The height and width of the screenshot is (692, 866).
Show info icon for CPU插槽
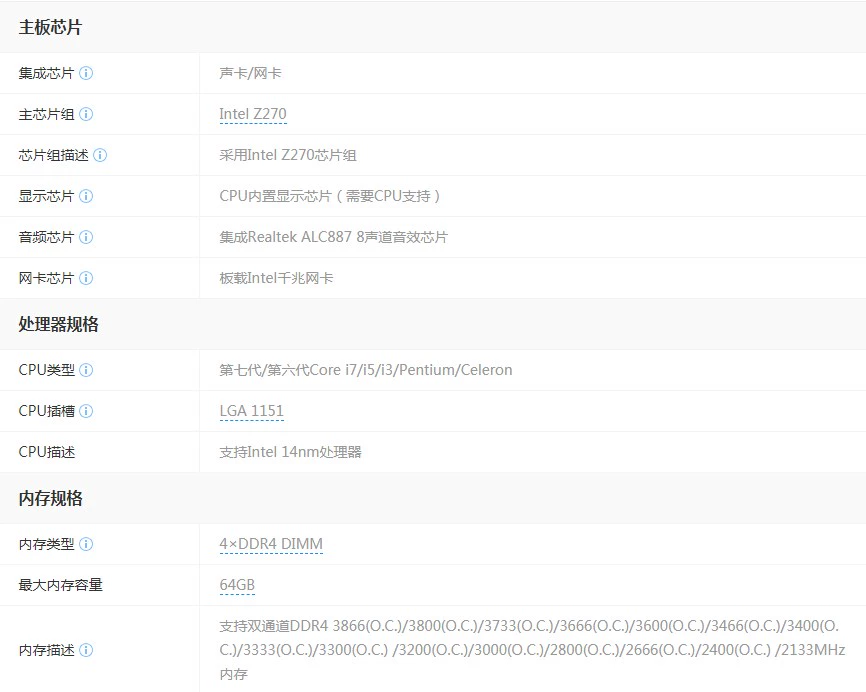[86, 411]
